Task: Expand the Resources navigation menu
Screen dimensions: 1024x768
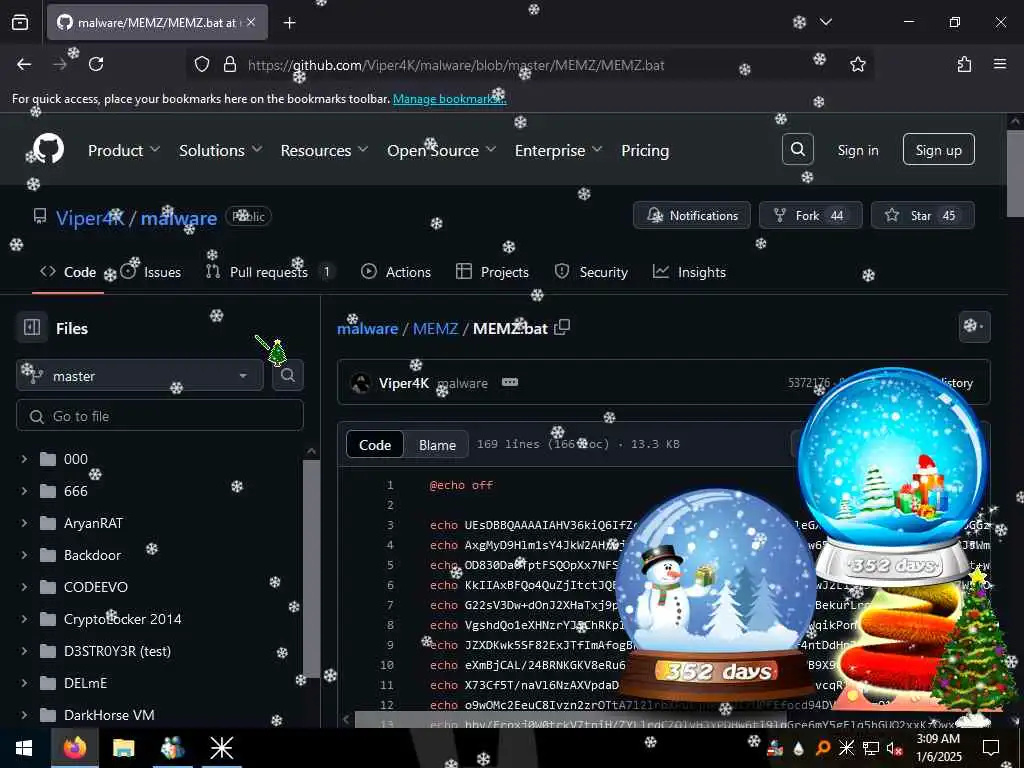Action: 325,150
